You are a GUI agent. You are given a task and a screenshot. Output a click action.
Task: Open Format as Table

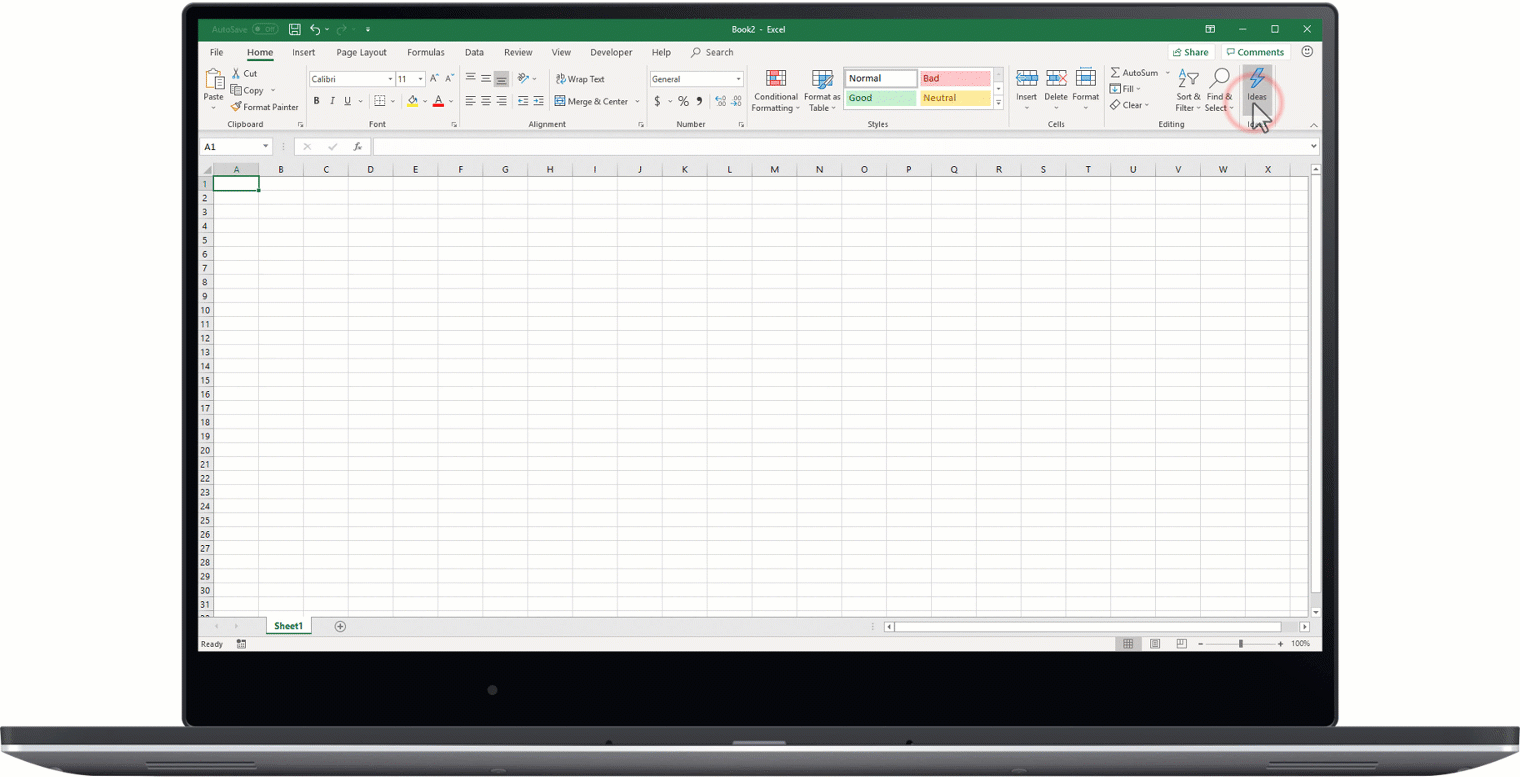click(822, 91)
